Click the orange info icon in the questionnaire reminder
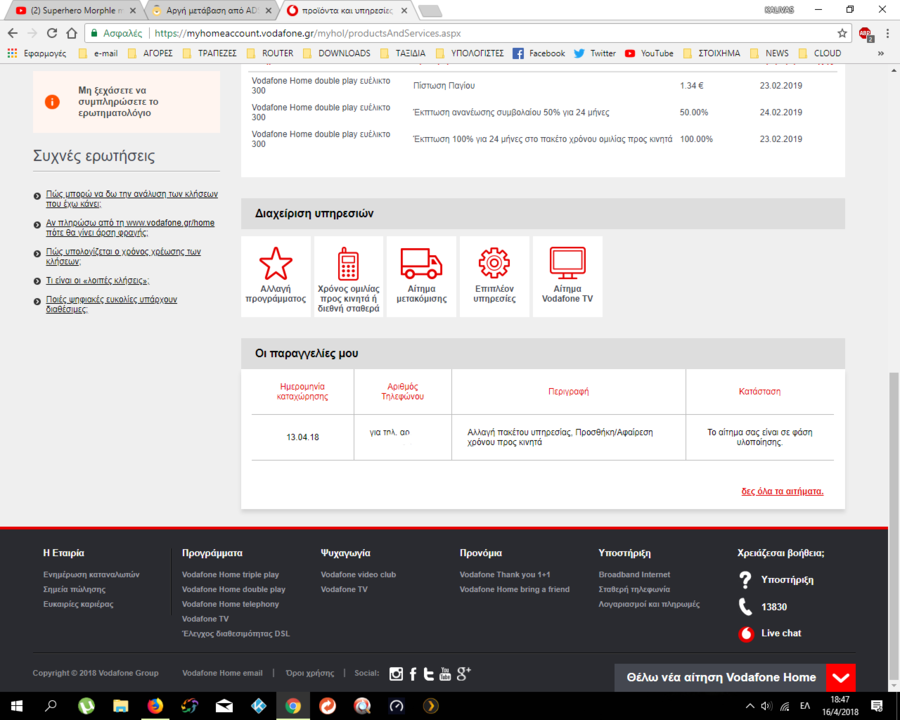The image size is (900, 720). [x=52, y=102]
